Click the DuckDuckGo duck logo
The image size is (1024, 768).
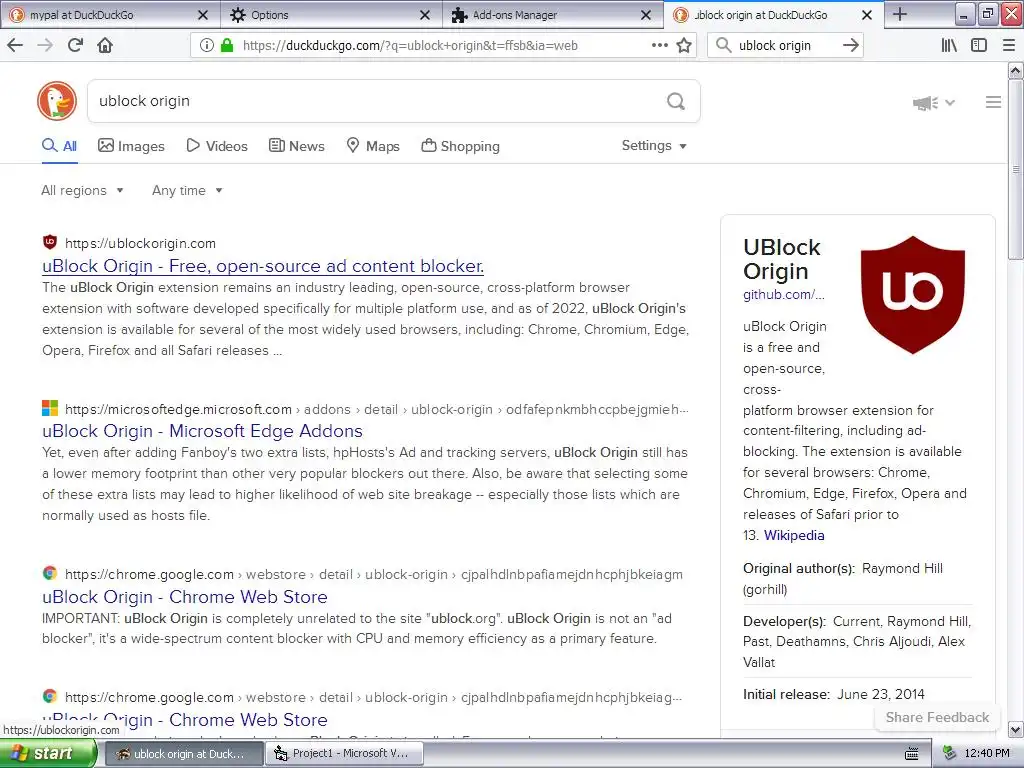tap(57, 101)
